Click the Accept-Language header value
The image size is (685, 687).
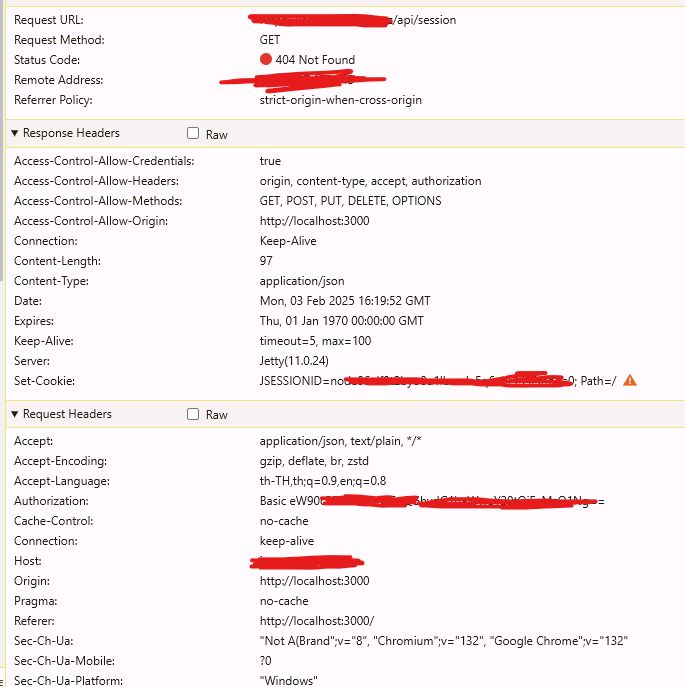tap(322, 481)
